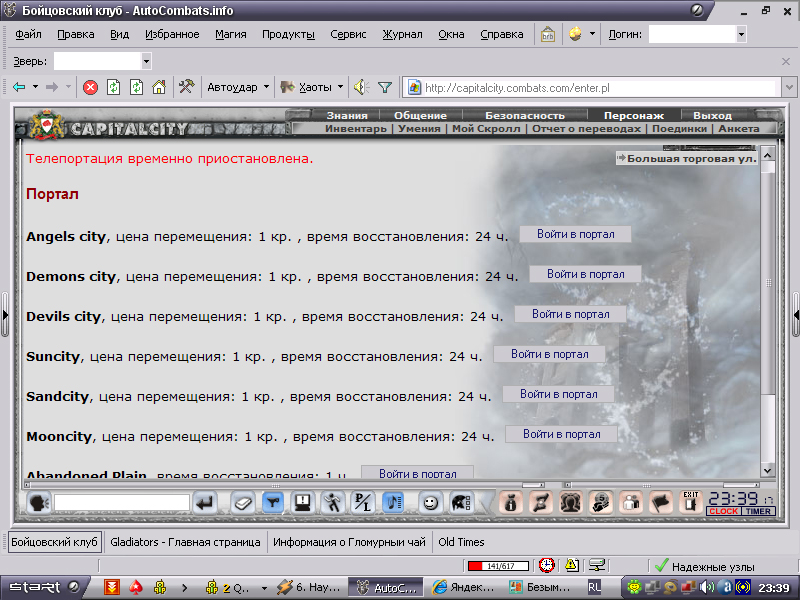
Task: Expand the Зверь combo box arrow
Action: [x=146, y=61]
